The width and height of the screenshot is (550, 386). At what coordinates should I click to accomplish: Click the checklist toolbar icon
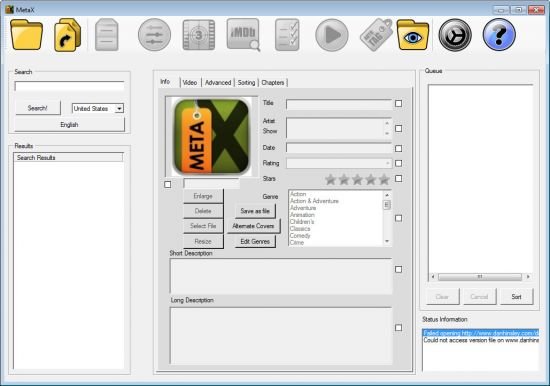coord(287,35)
